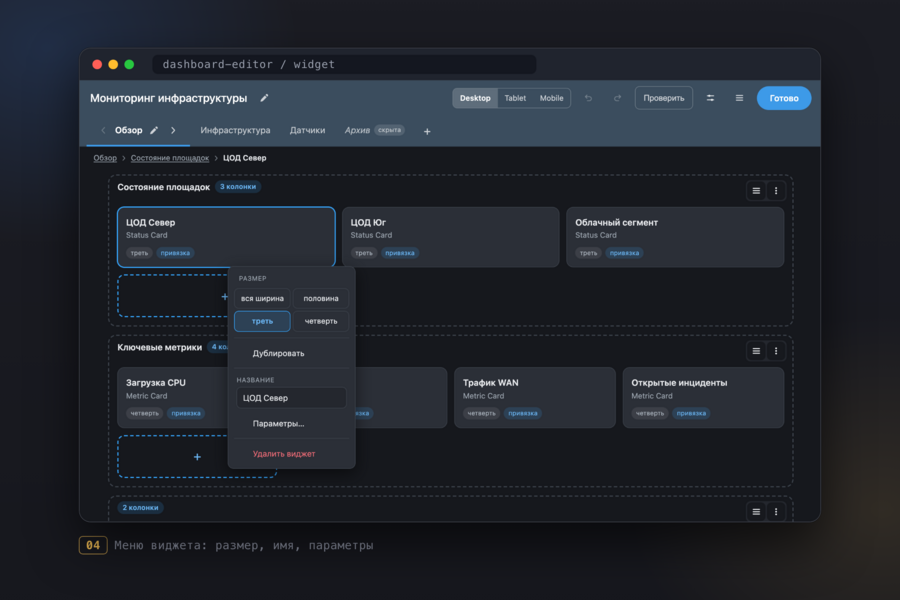
Task: Click the widget name field with ЦОД Север
Action: (292, 398)
